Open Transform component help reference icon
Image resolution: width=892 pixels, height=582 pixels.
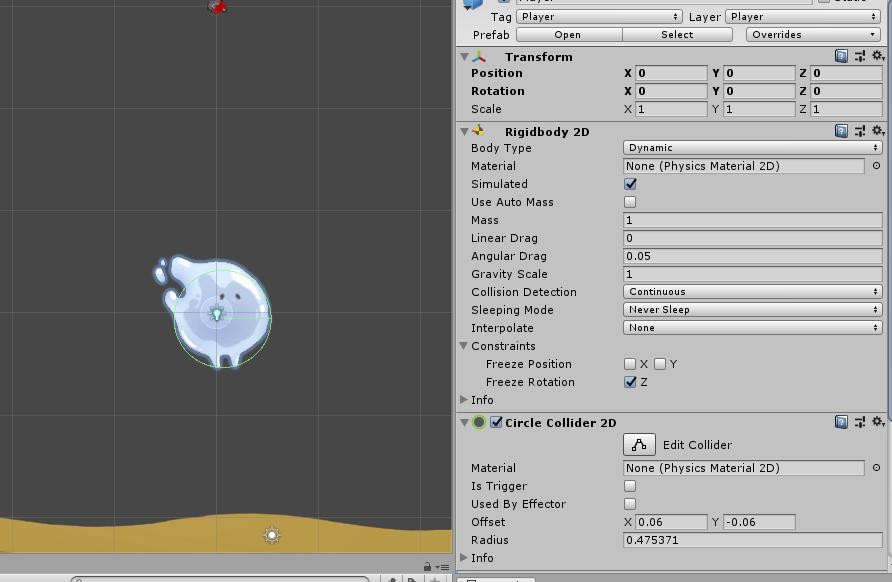(841, 56)
